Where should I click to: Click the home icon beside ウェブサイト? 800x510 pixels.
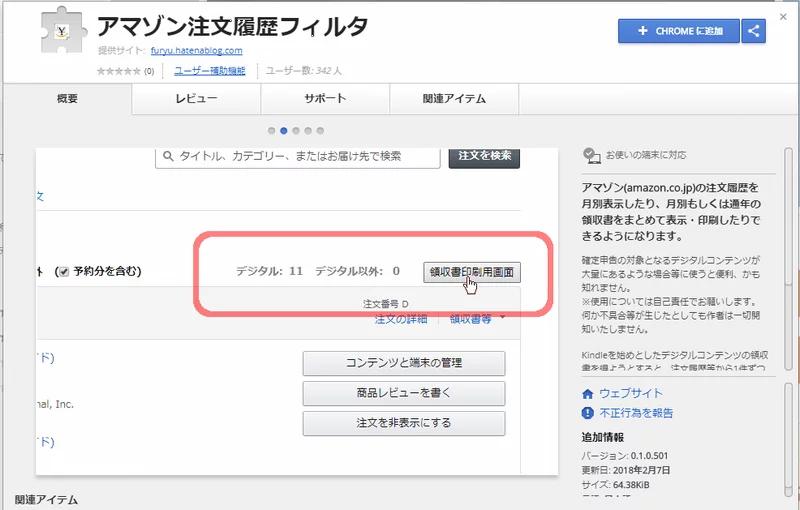[x=588, y=393]
